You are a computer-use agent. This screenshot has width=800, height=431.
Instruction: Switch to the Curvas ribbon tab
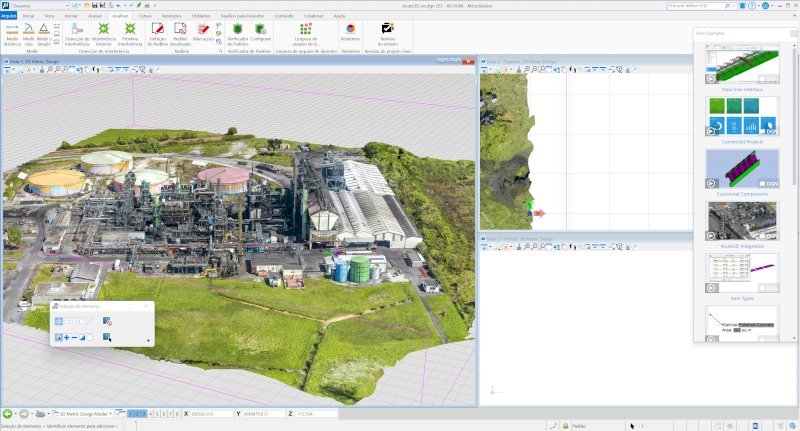coord(146,17)
